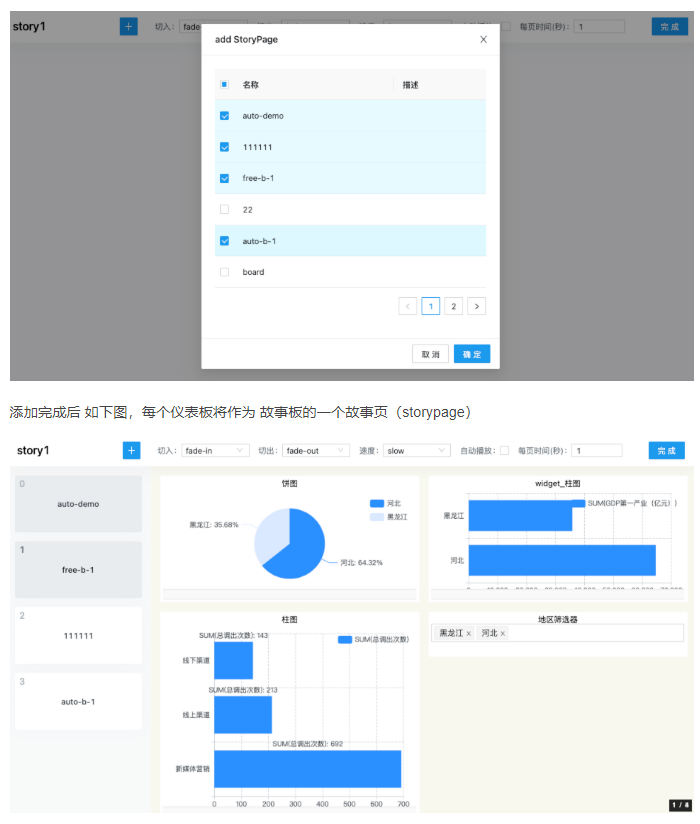
Task: Check the box for row 22
Action: coord(224,209)
